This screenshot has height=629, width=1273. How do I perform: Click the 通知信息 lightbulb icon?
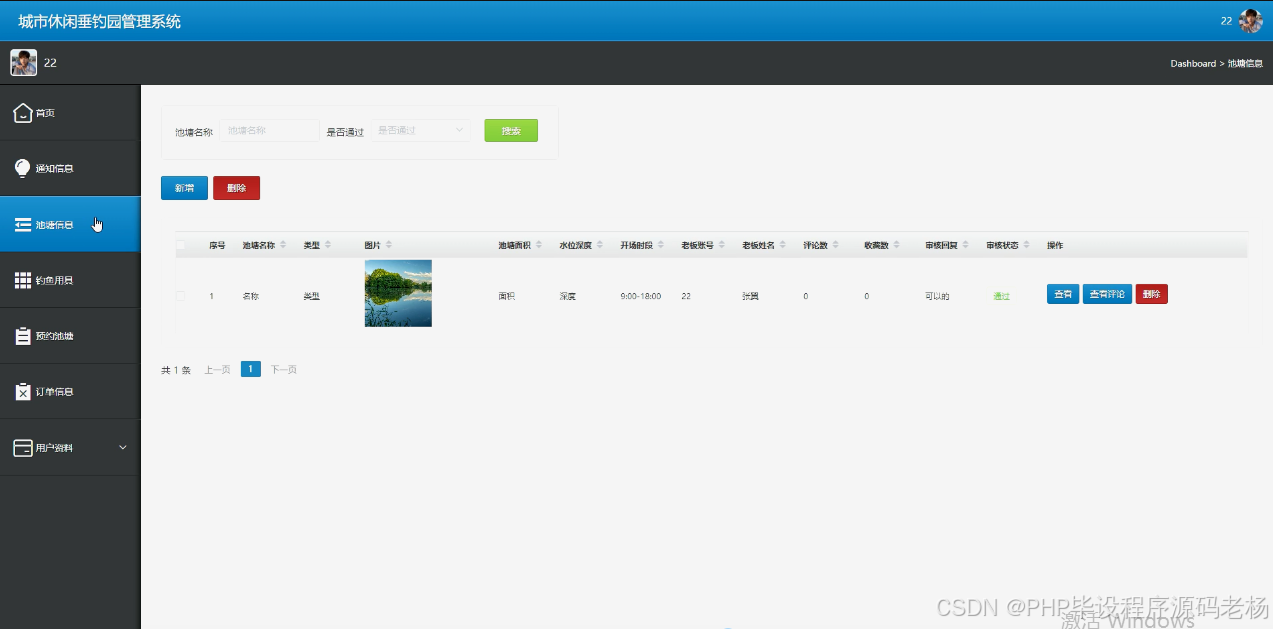click(23, 168)
